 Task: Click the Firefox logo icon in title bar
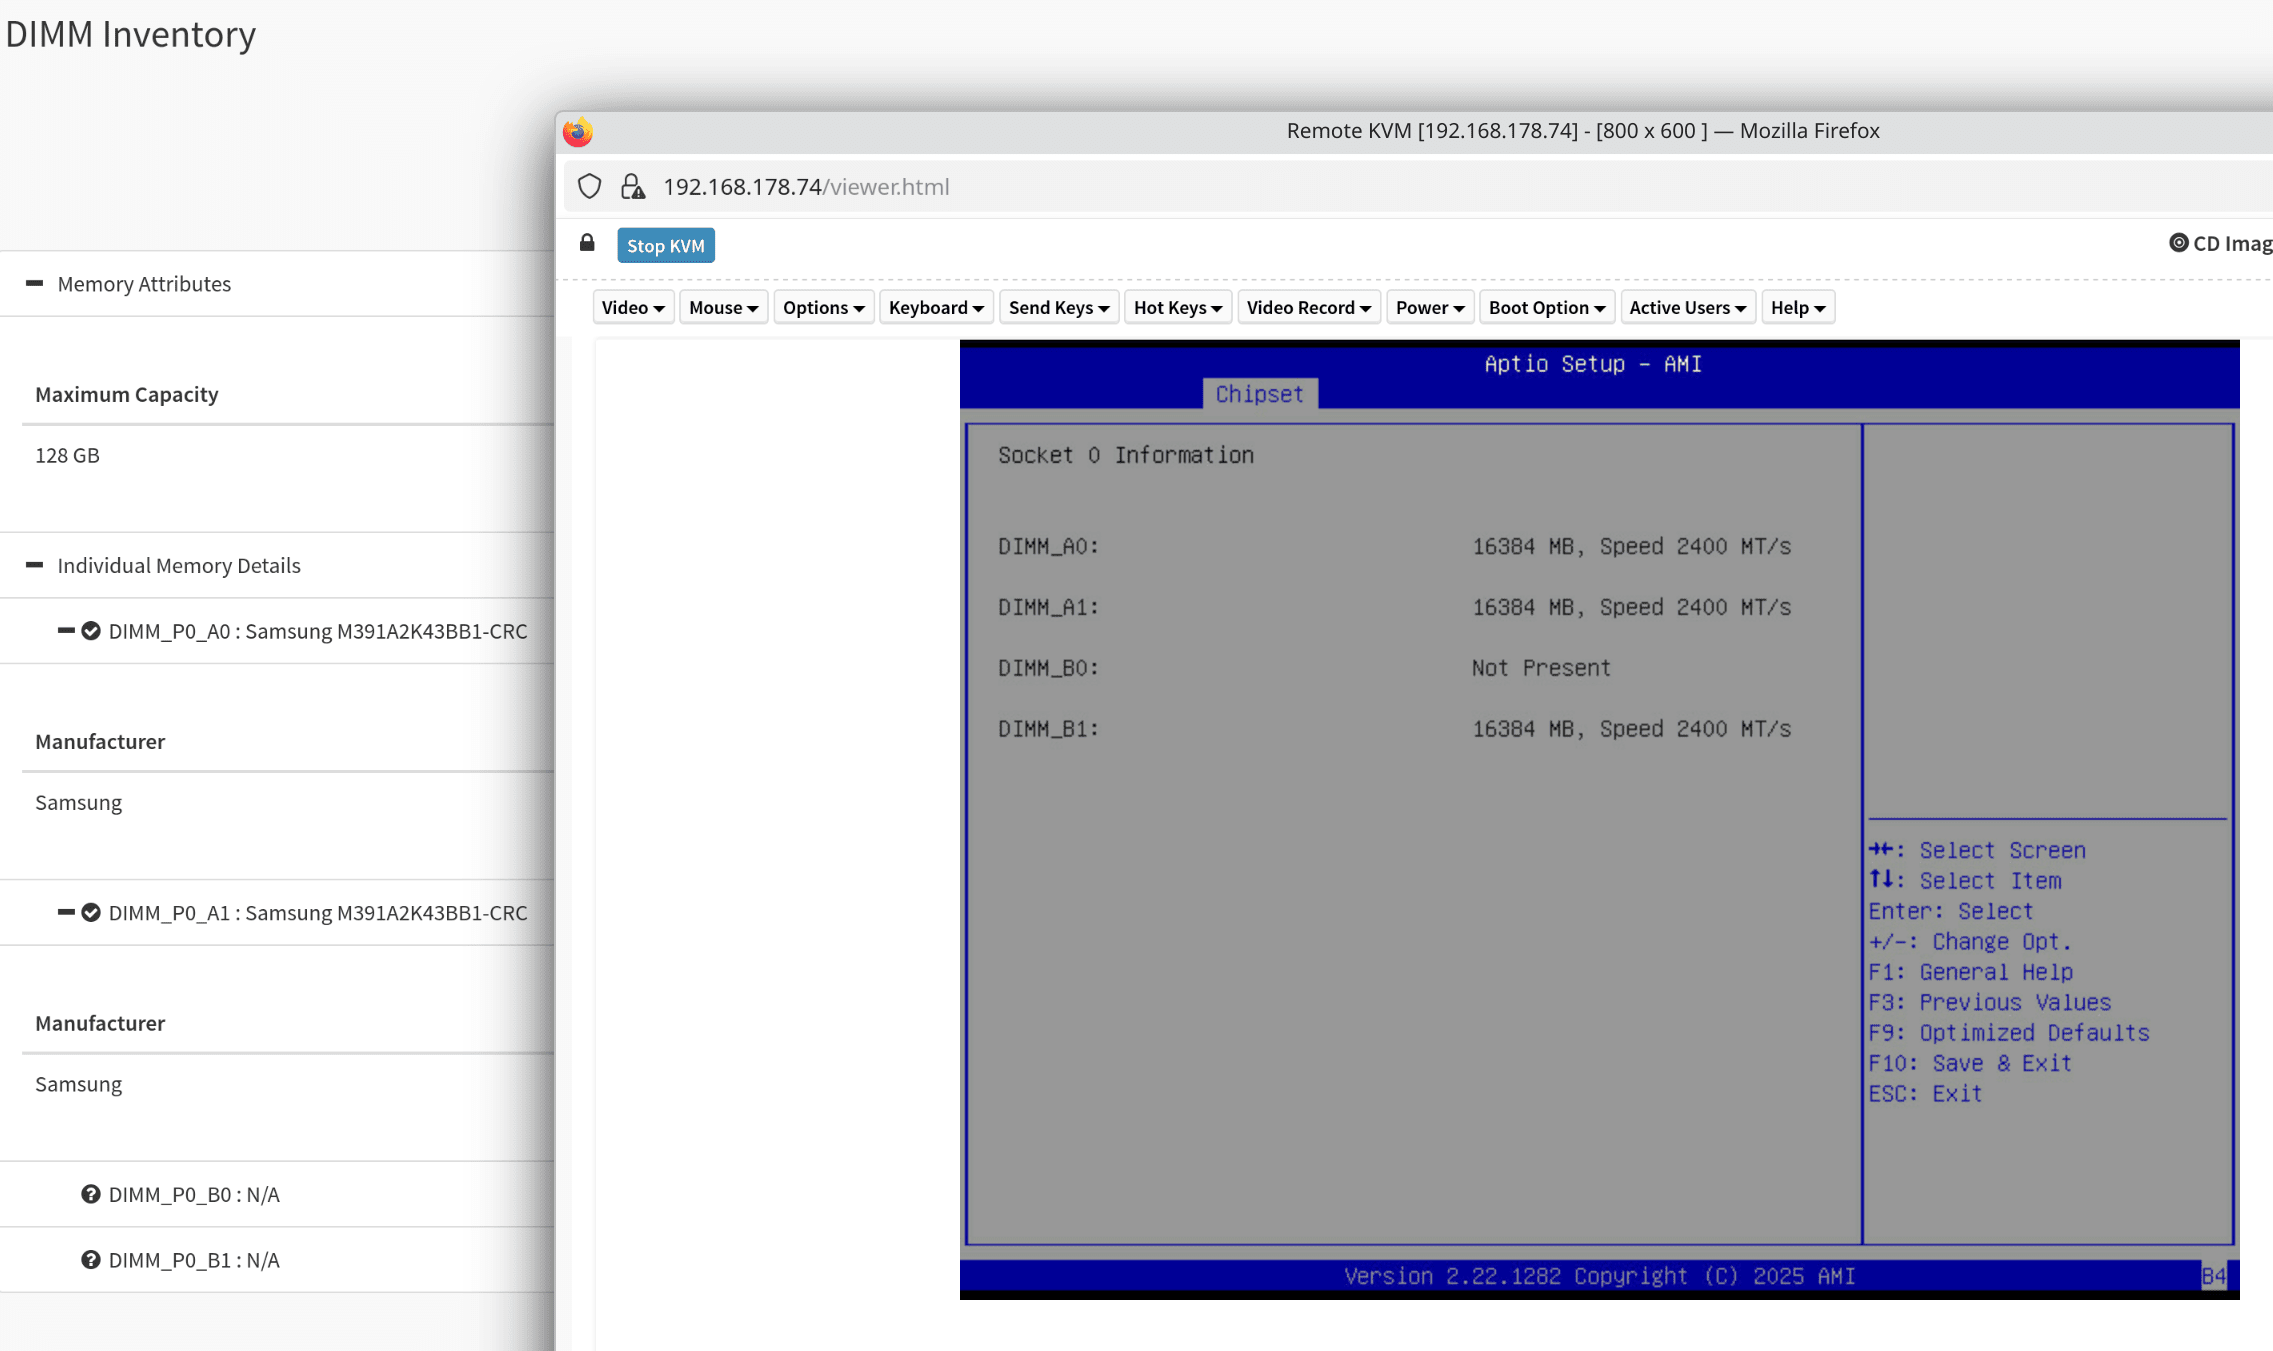578,132
